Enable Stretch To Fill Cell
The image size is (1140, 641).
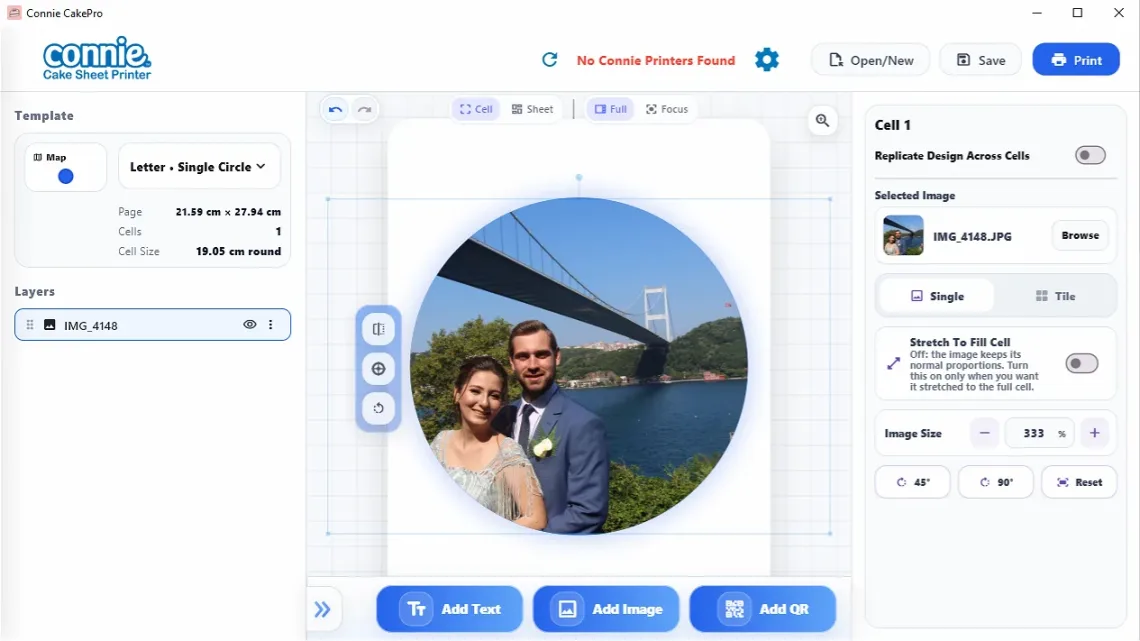tap(1081, 363)
